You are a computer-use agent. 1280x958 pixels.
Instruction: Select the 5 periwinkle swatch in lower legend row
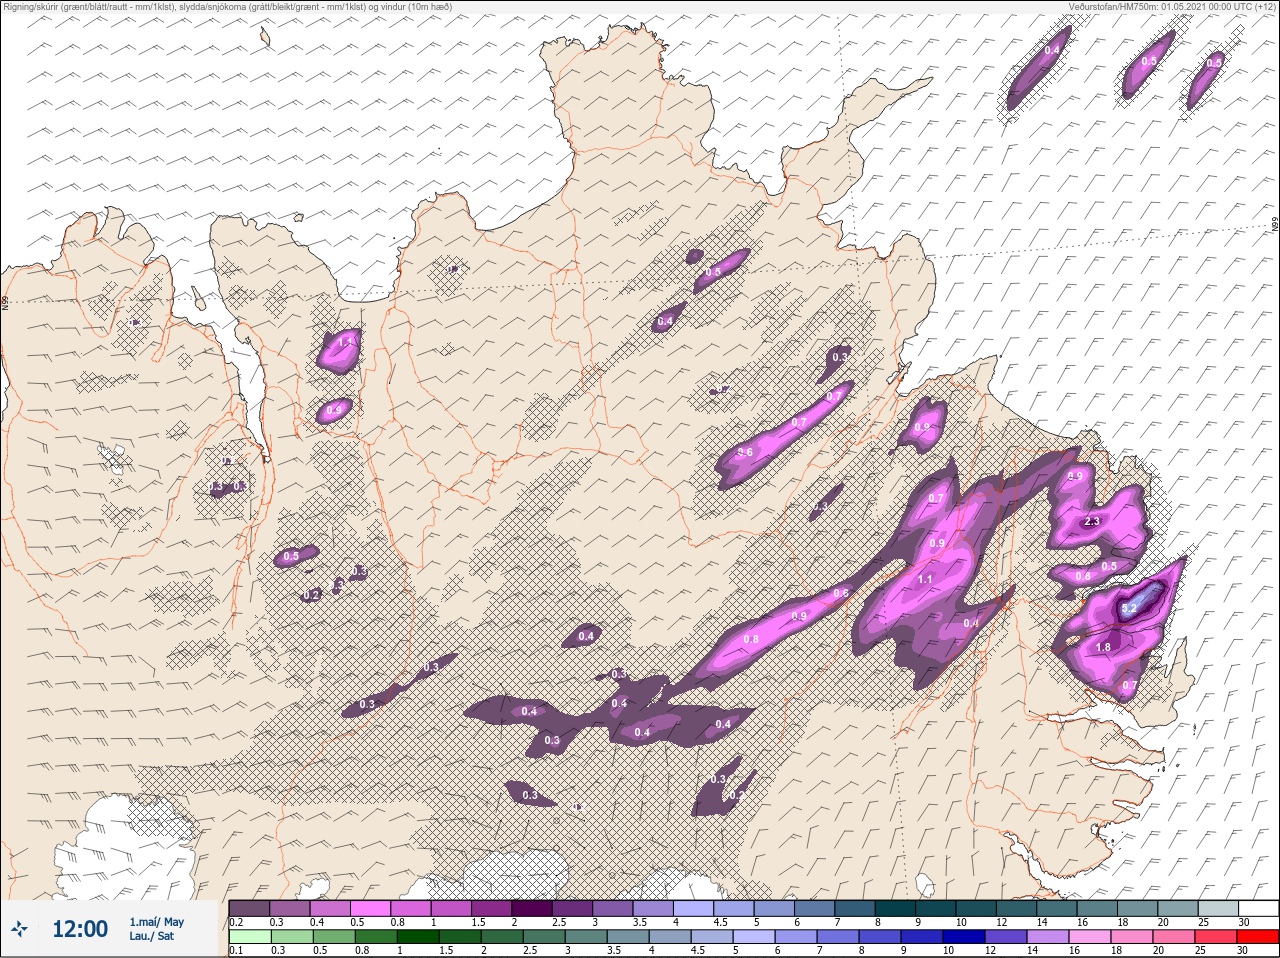[753, 937]
